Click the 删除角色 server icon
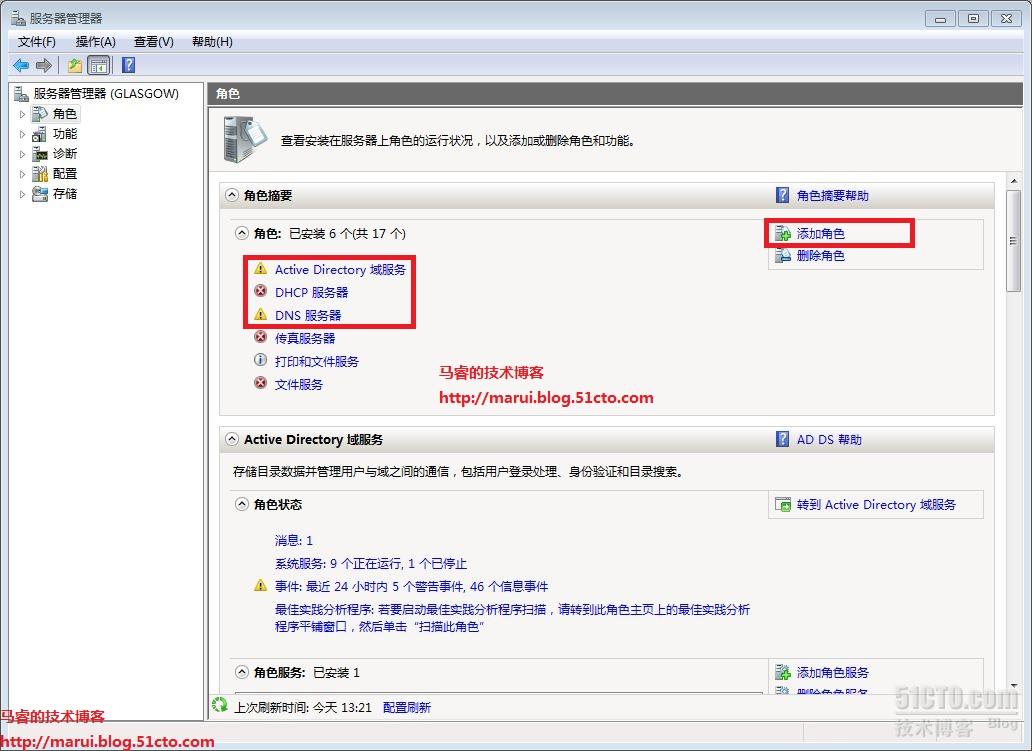The image size is (1032, 751). [x=783, y=255]
